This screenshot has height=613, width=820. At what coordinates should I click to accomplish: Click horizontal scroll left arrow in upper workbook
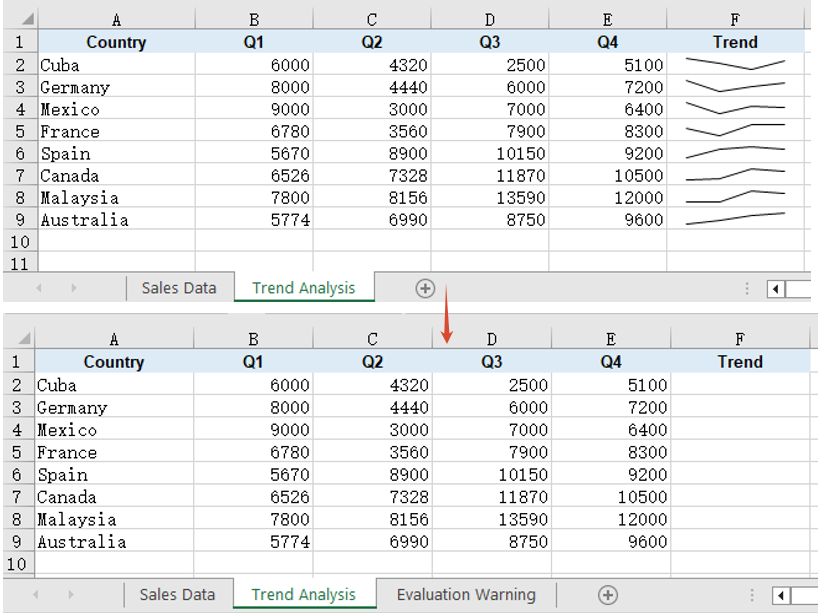(776, 289)
